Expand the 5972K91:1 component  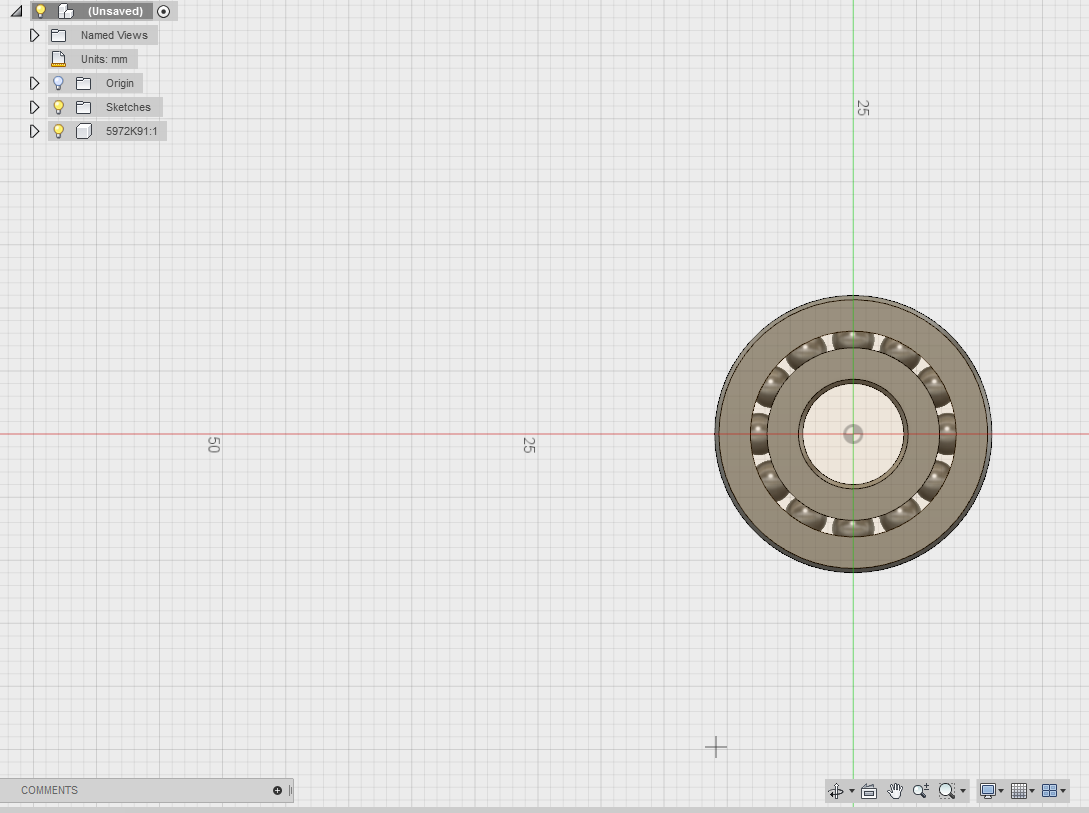34,131
